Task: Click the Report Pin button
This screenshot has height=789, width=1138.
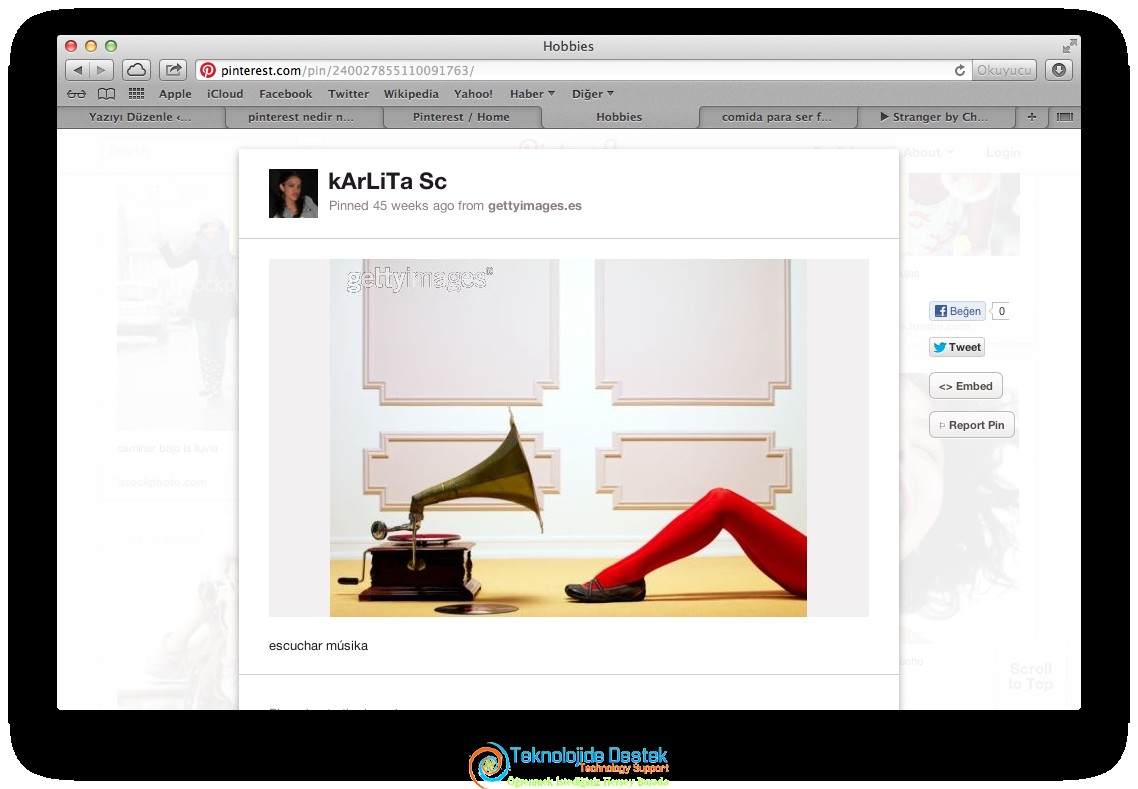Action: (x=971, y=425)
